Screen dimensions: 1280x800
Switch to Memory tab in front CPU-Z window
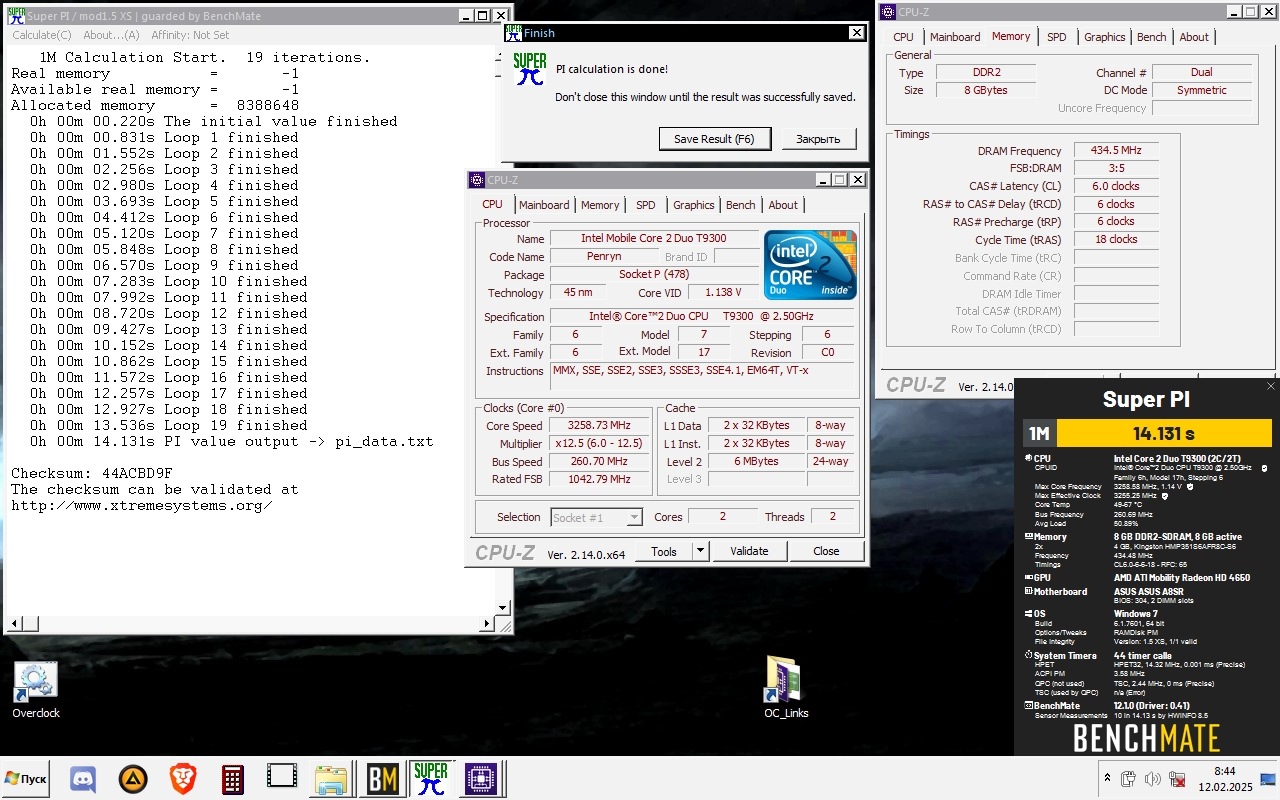pos(600,205)
